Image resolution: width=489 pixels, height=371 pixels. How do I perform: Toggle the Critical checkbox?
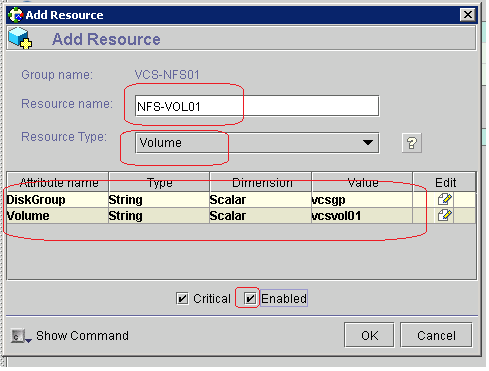tap(182, 298)
